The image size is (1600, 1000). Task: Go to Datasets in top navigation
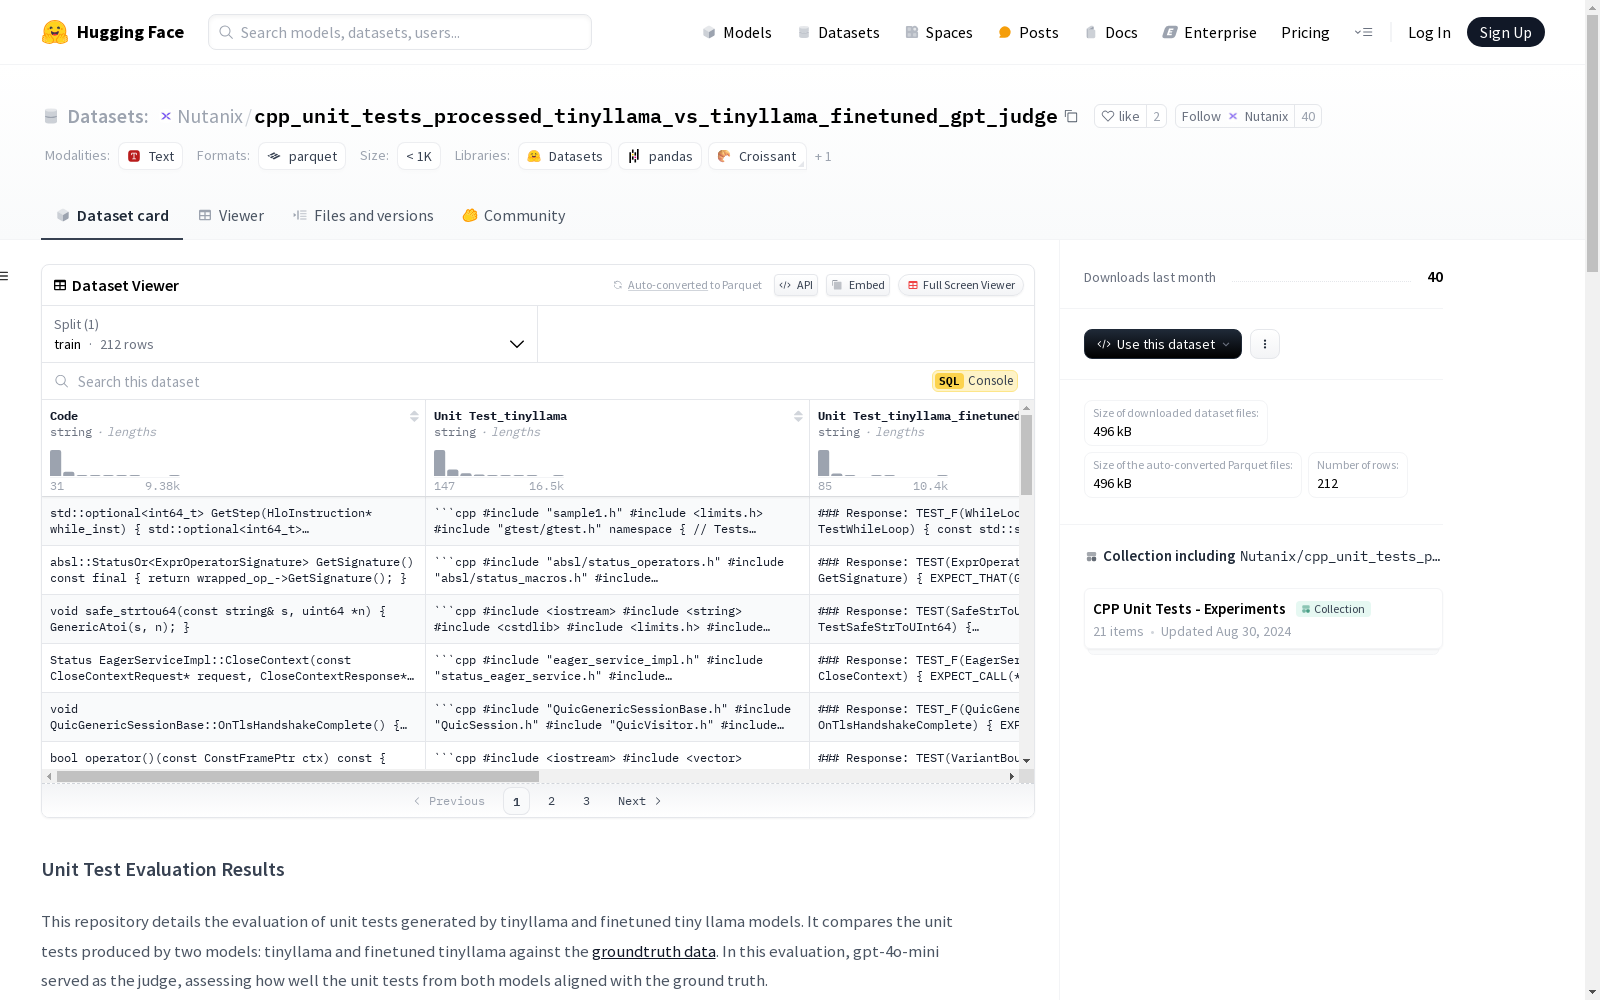pyautogui.click(x=838, y=32)
